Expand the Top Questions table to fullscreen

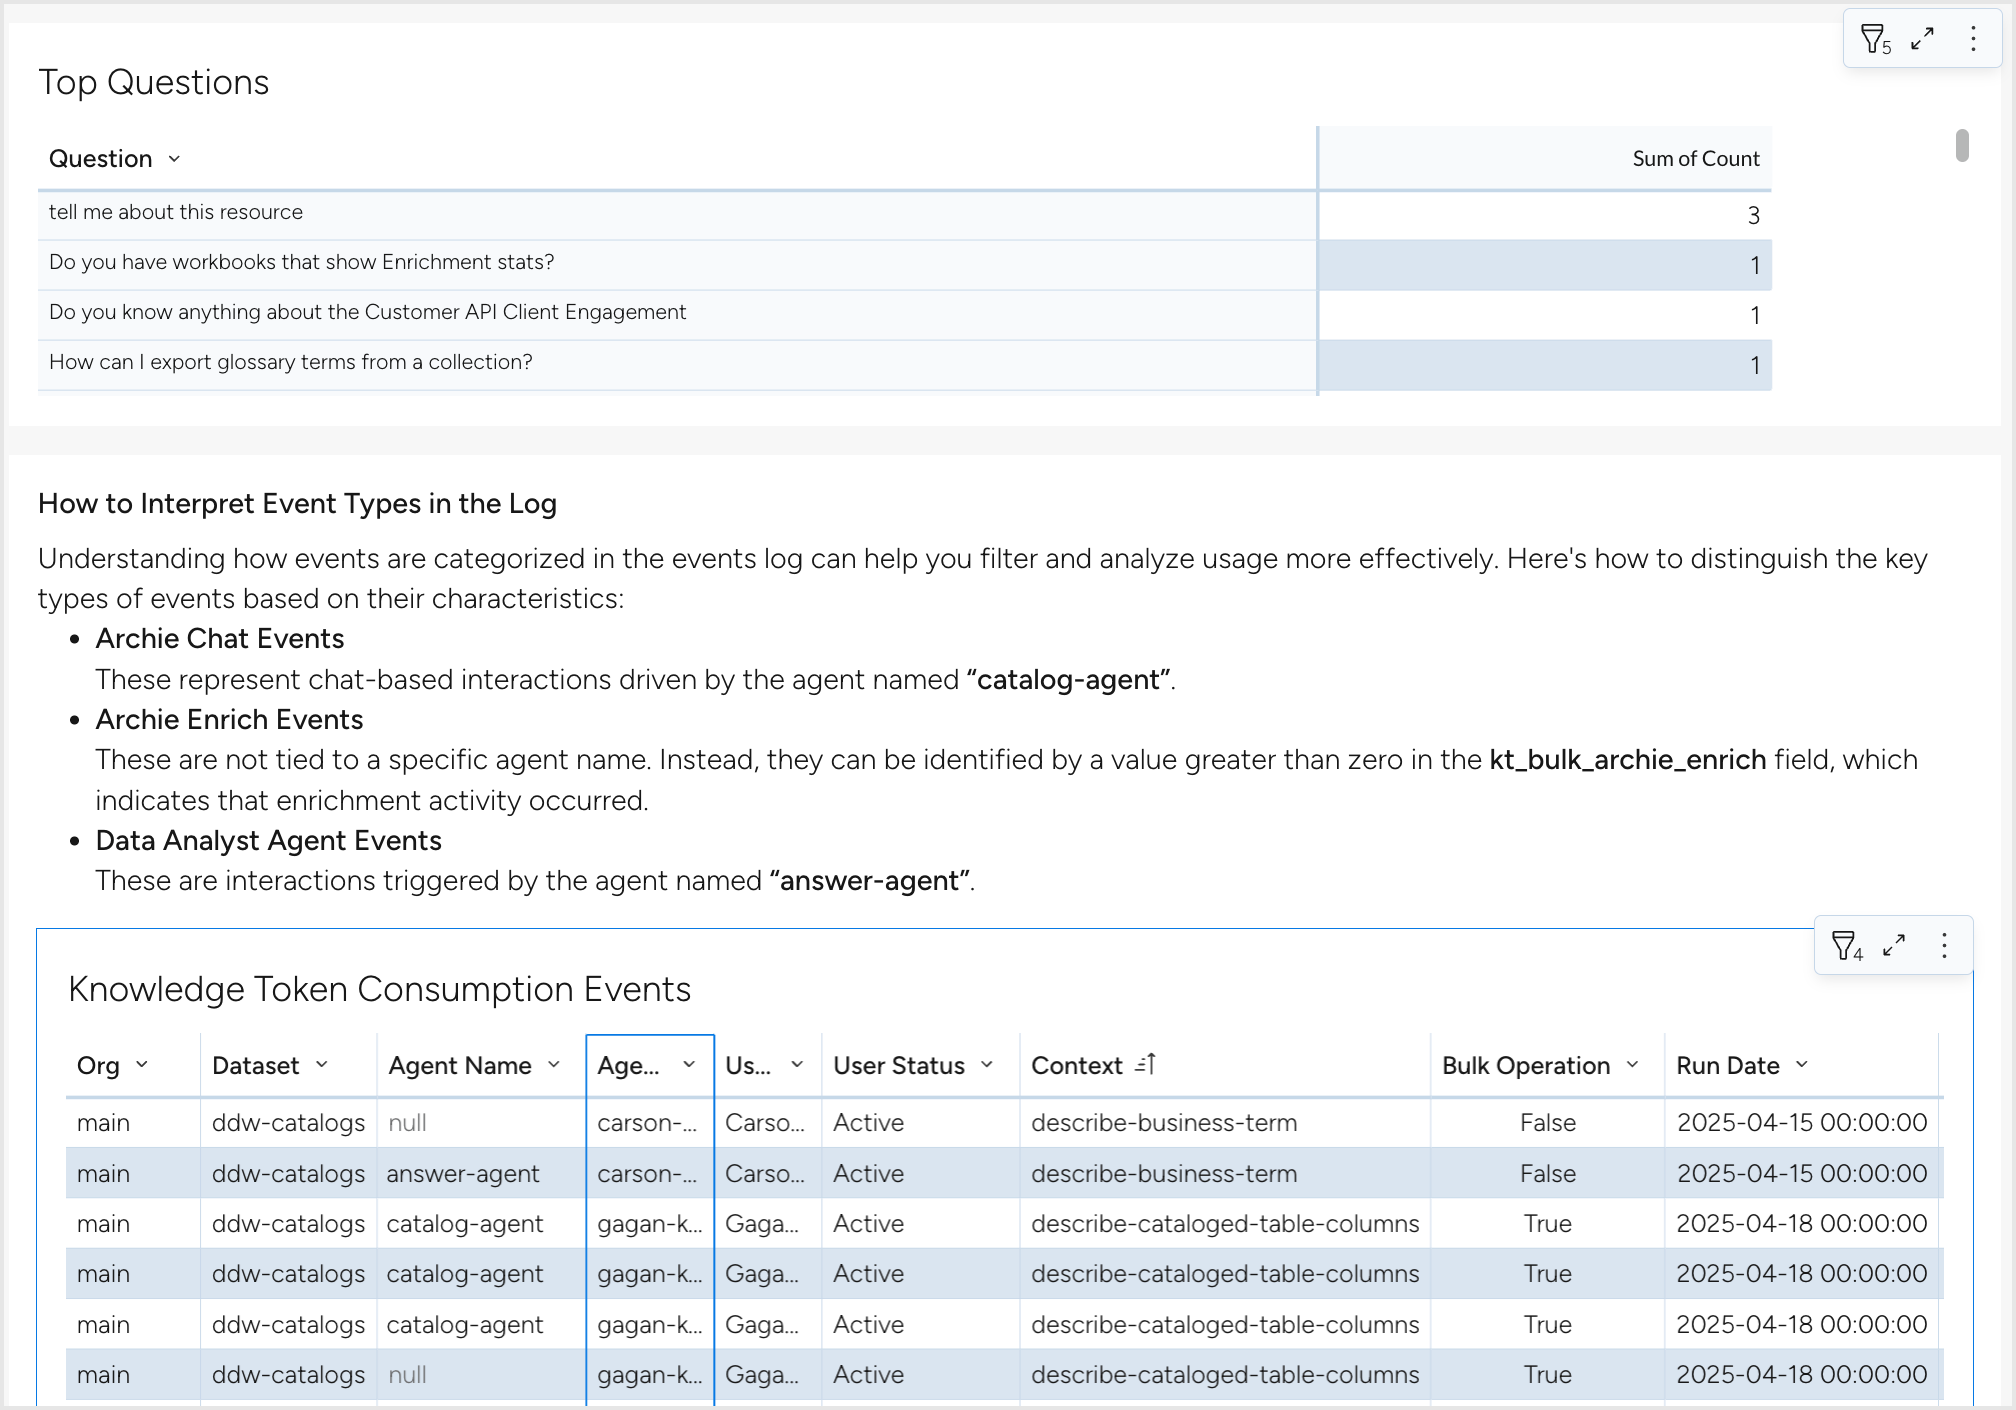tap(1922, 39)
